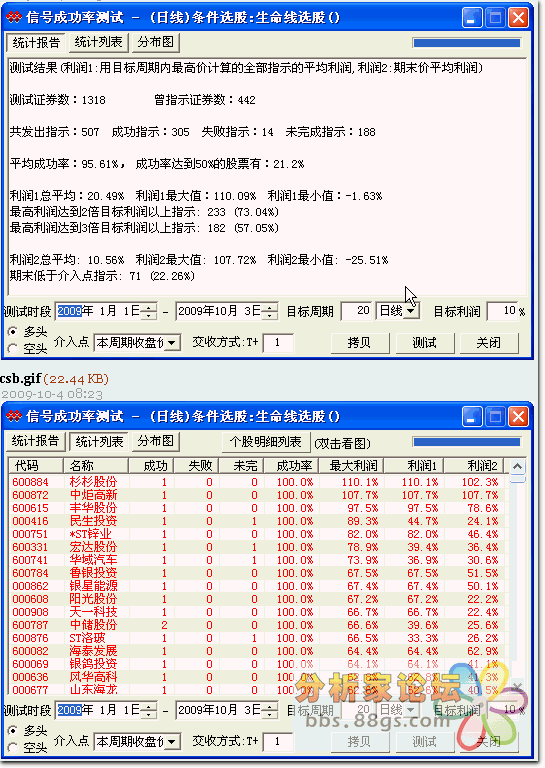The height and width of the screenshot is (768, 545).
Task: Minimize the lower signal test window
Action: (472, 417)
